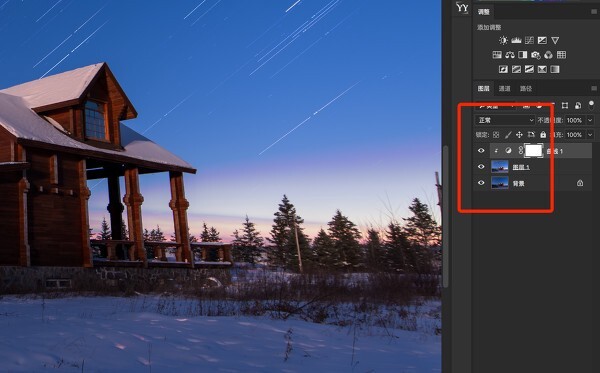Add an Exposure adjustment layer
The width and height of the screenshot is (600, 373).
coord(542,40)
